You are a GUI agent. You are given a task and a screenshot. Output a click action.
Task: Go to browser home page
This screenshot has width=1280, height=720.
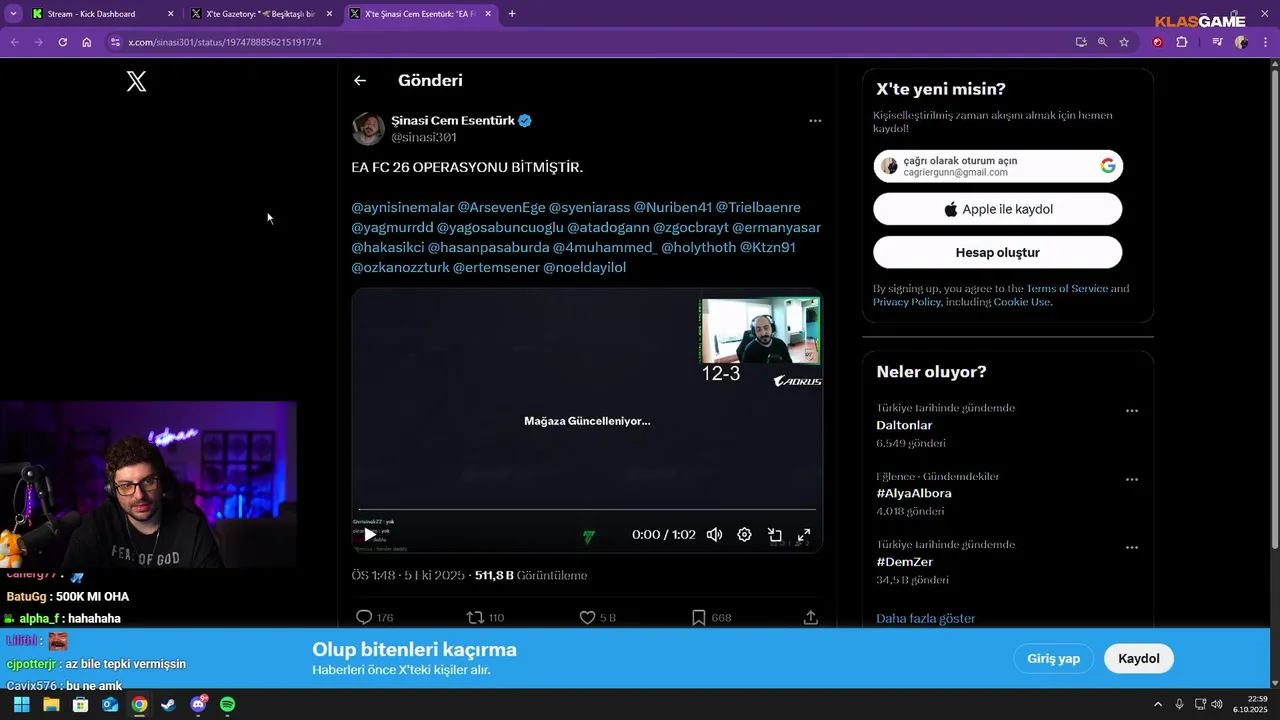(x=86, y=42)
